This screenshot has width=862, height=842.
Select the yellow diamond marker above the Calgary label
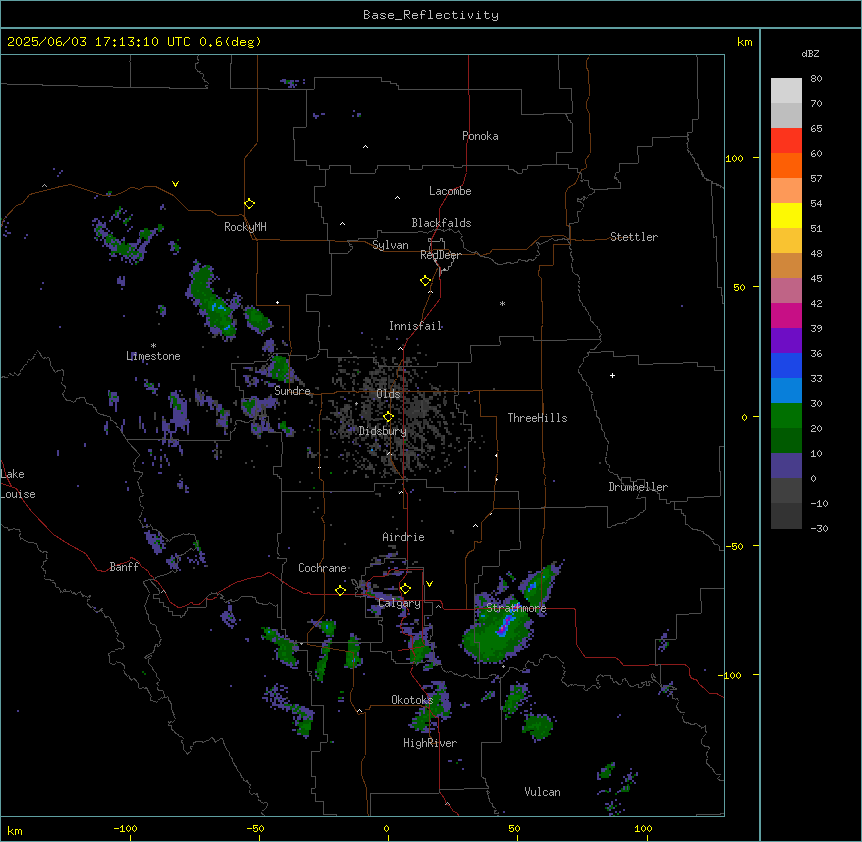pos(405,589)
